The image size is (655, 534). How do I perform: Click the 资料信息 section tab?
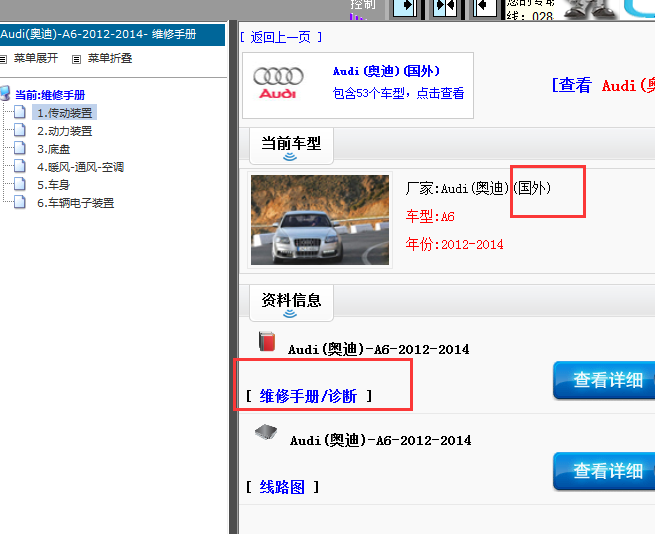coord(291,303)
